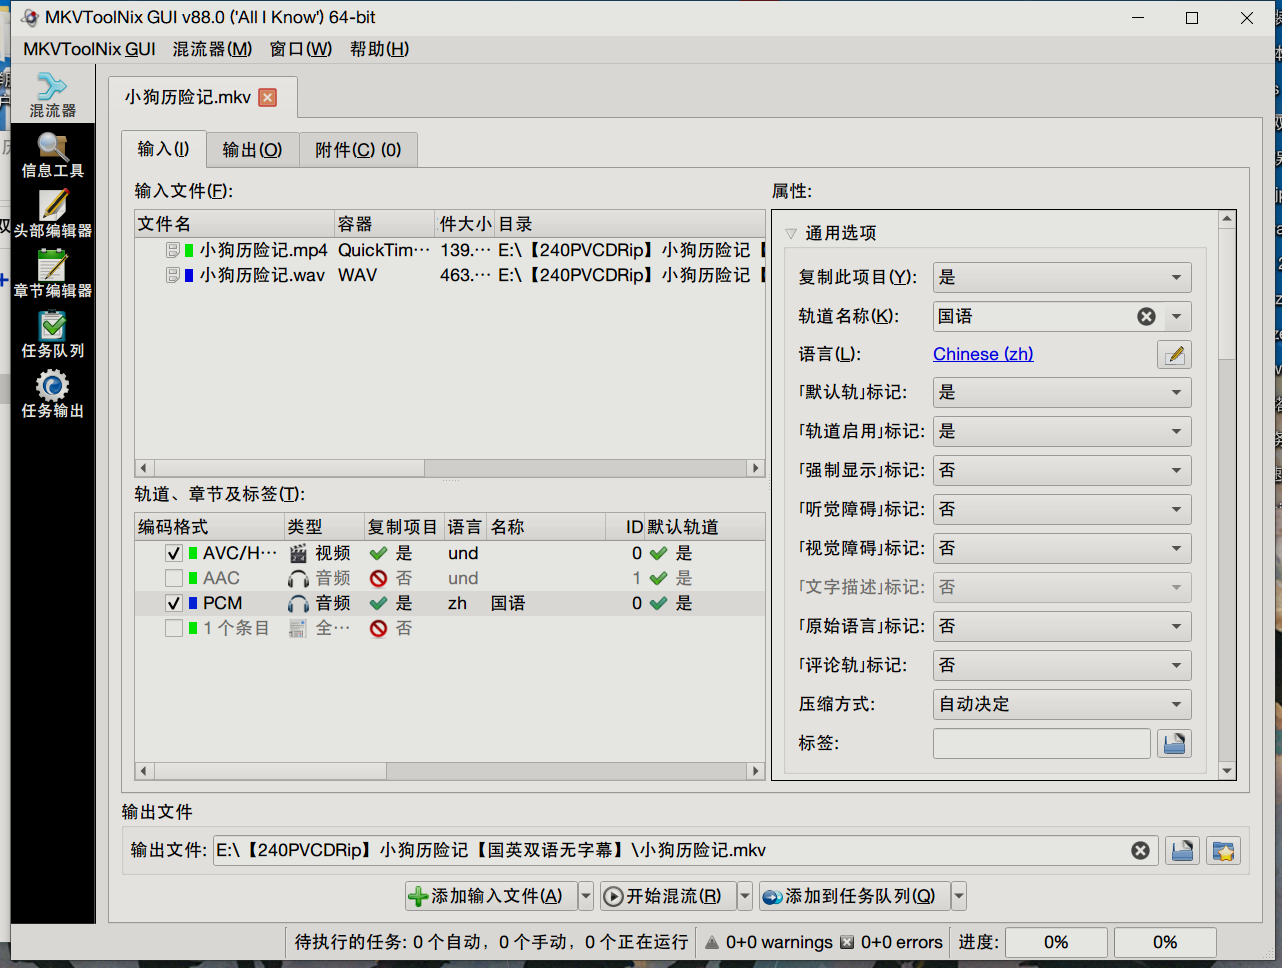Open the 「默认轨」标记 dropdown
The height and width of the screenshot is (968, 1282).
(1062, 392)
